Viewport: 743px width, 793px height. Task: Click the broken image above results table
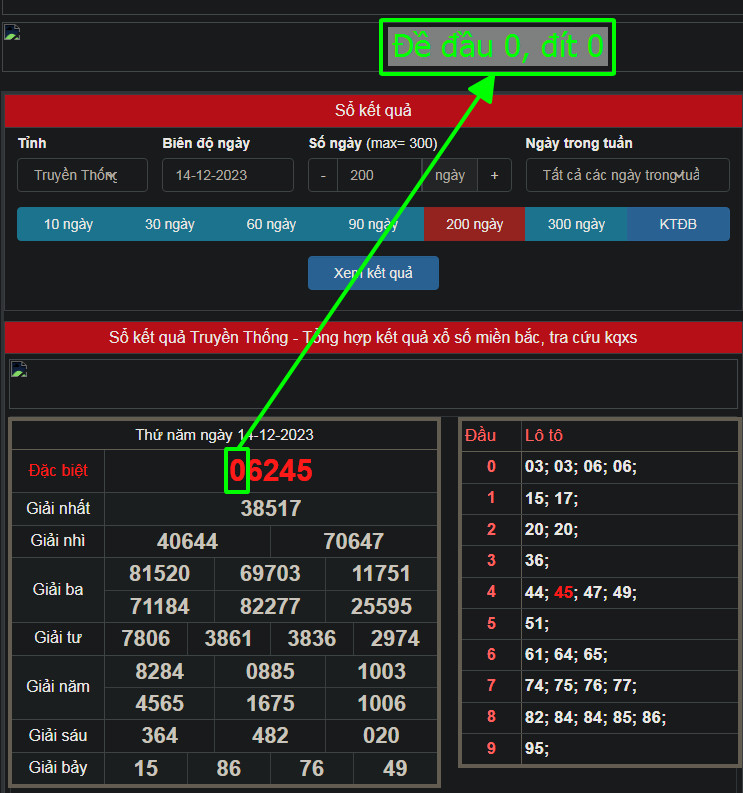[x=18, y=369]
